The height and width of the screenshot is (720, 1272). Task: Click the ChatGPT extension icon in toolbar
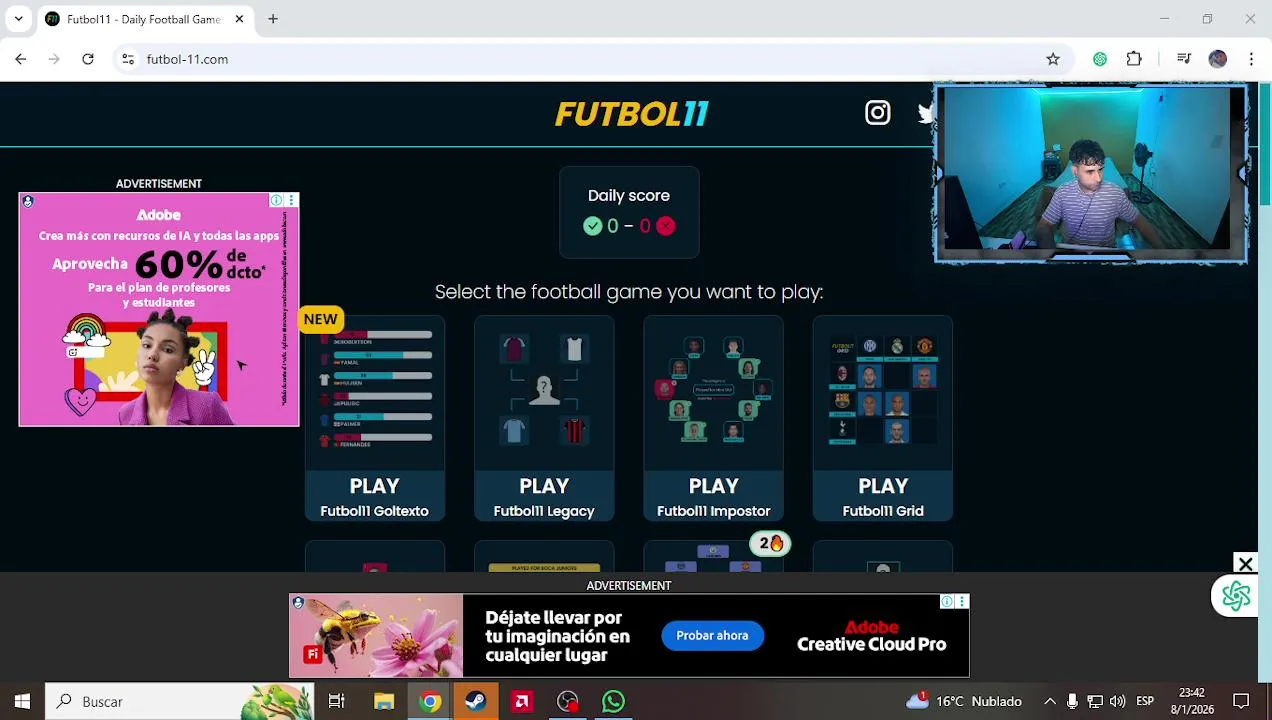tap(1100, 59)
